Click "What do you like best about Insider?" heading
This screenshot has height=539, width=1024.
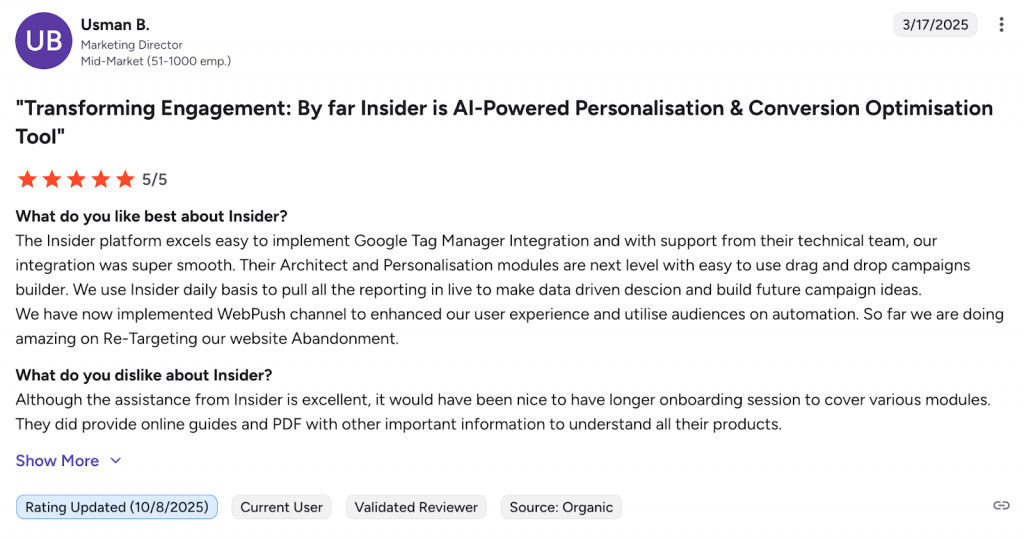[x=152, y=217]
